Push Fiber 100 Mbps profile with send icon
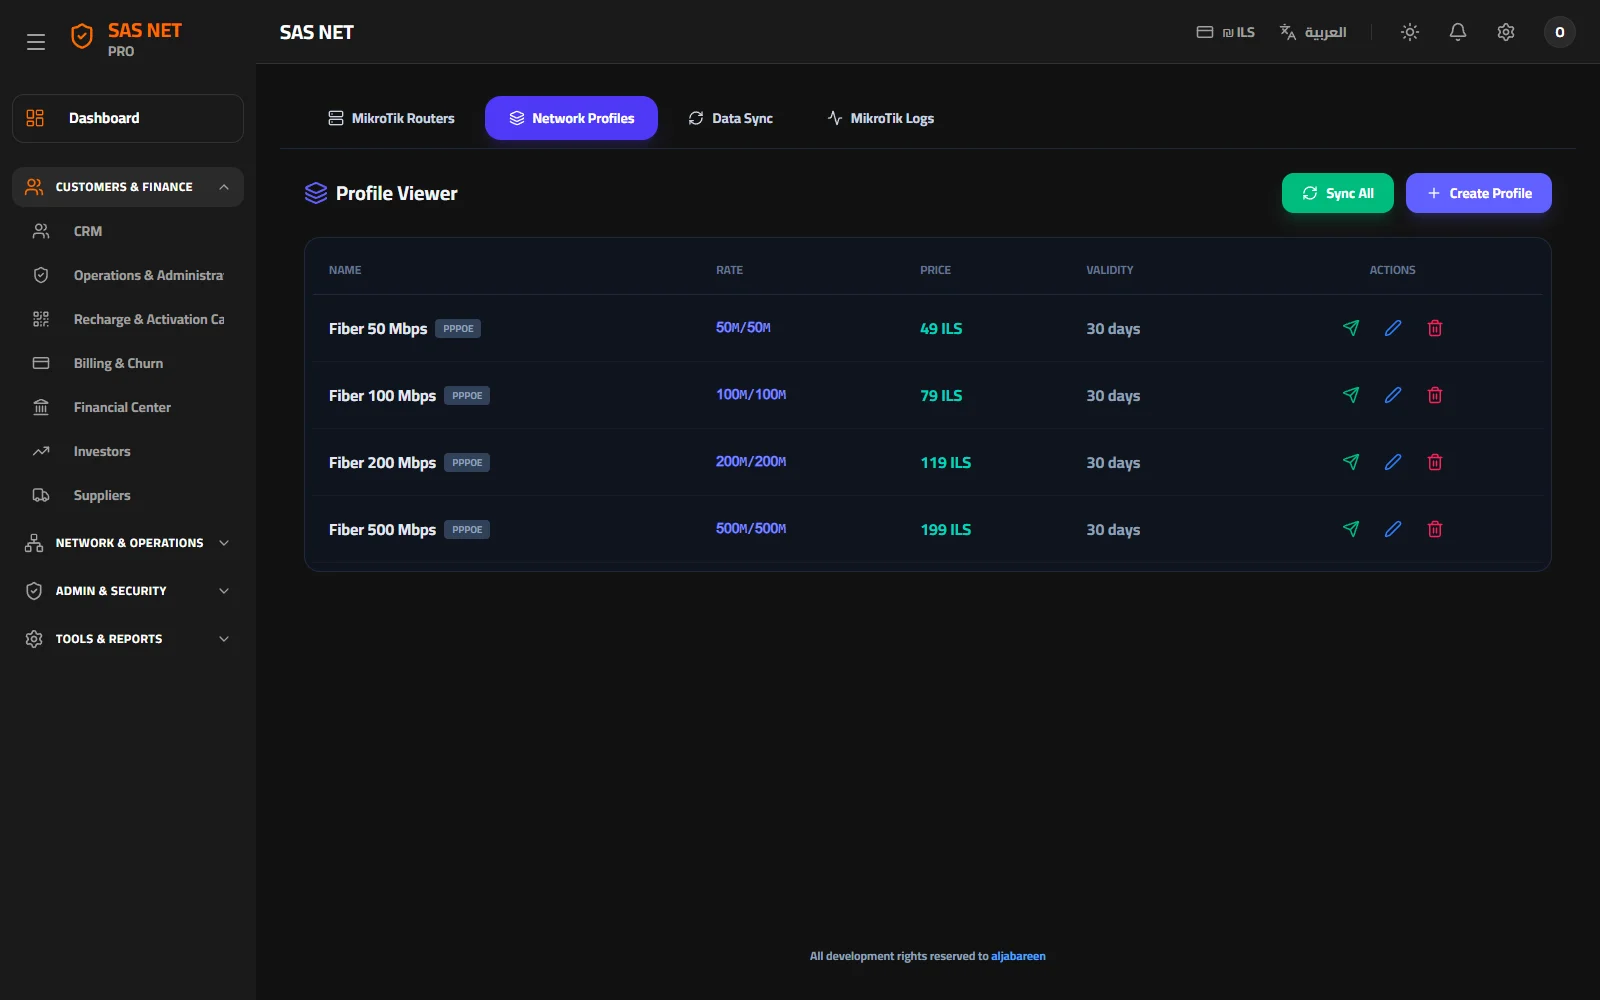Viewport: 1600px width, 1000px height. click(1351, 395)
